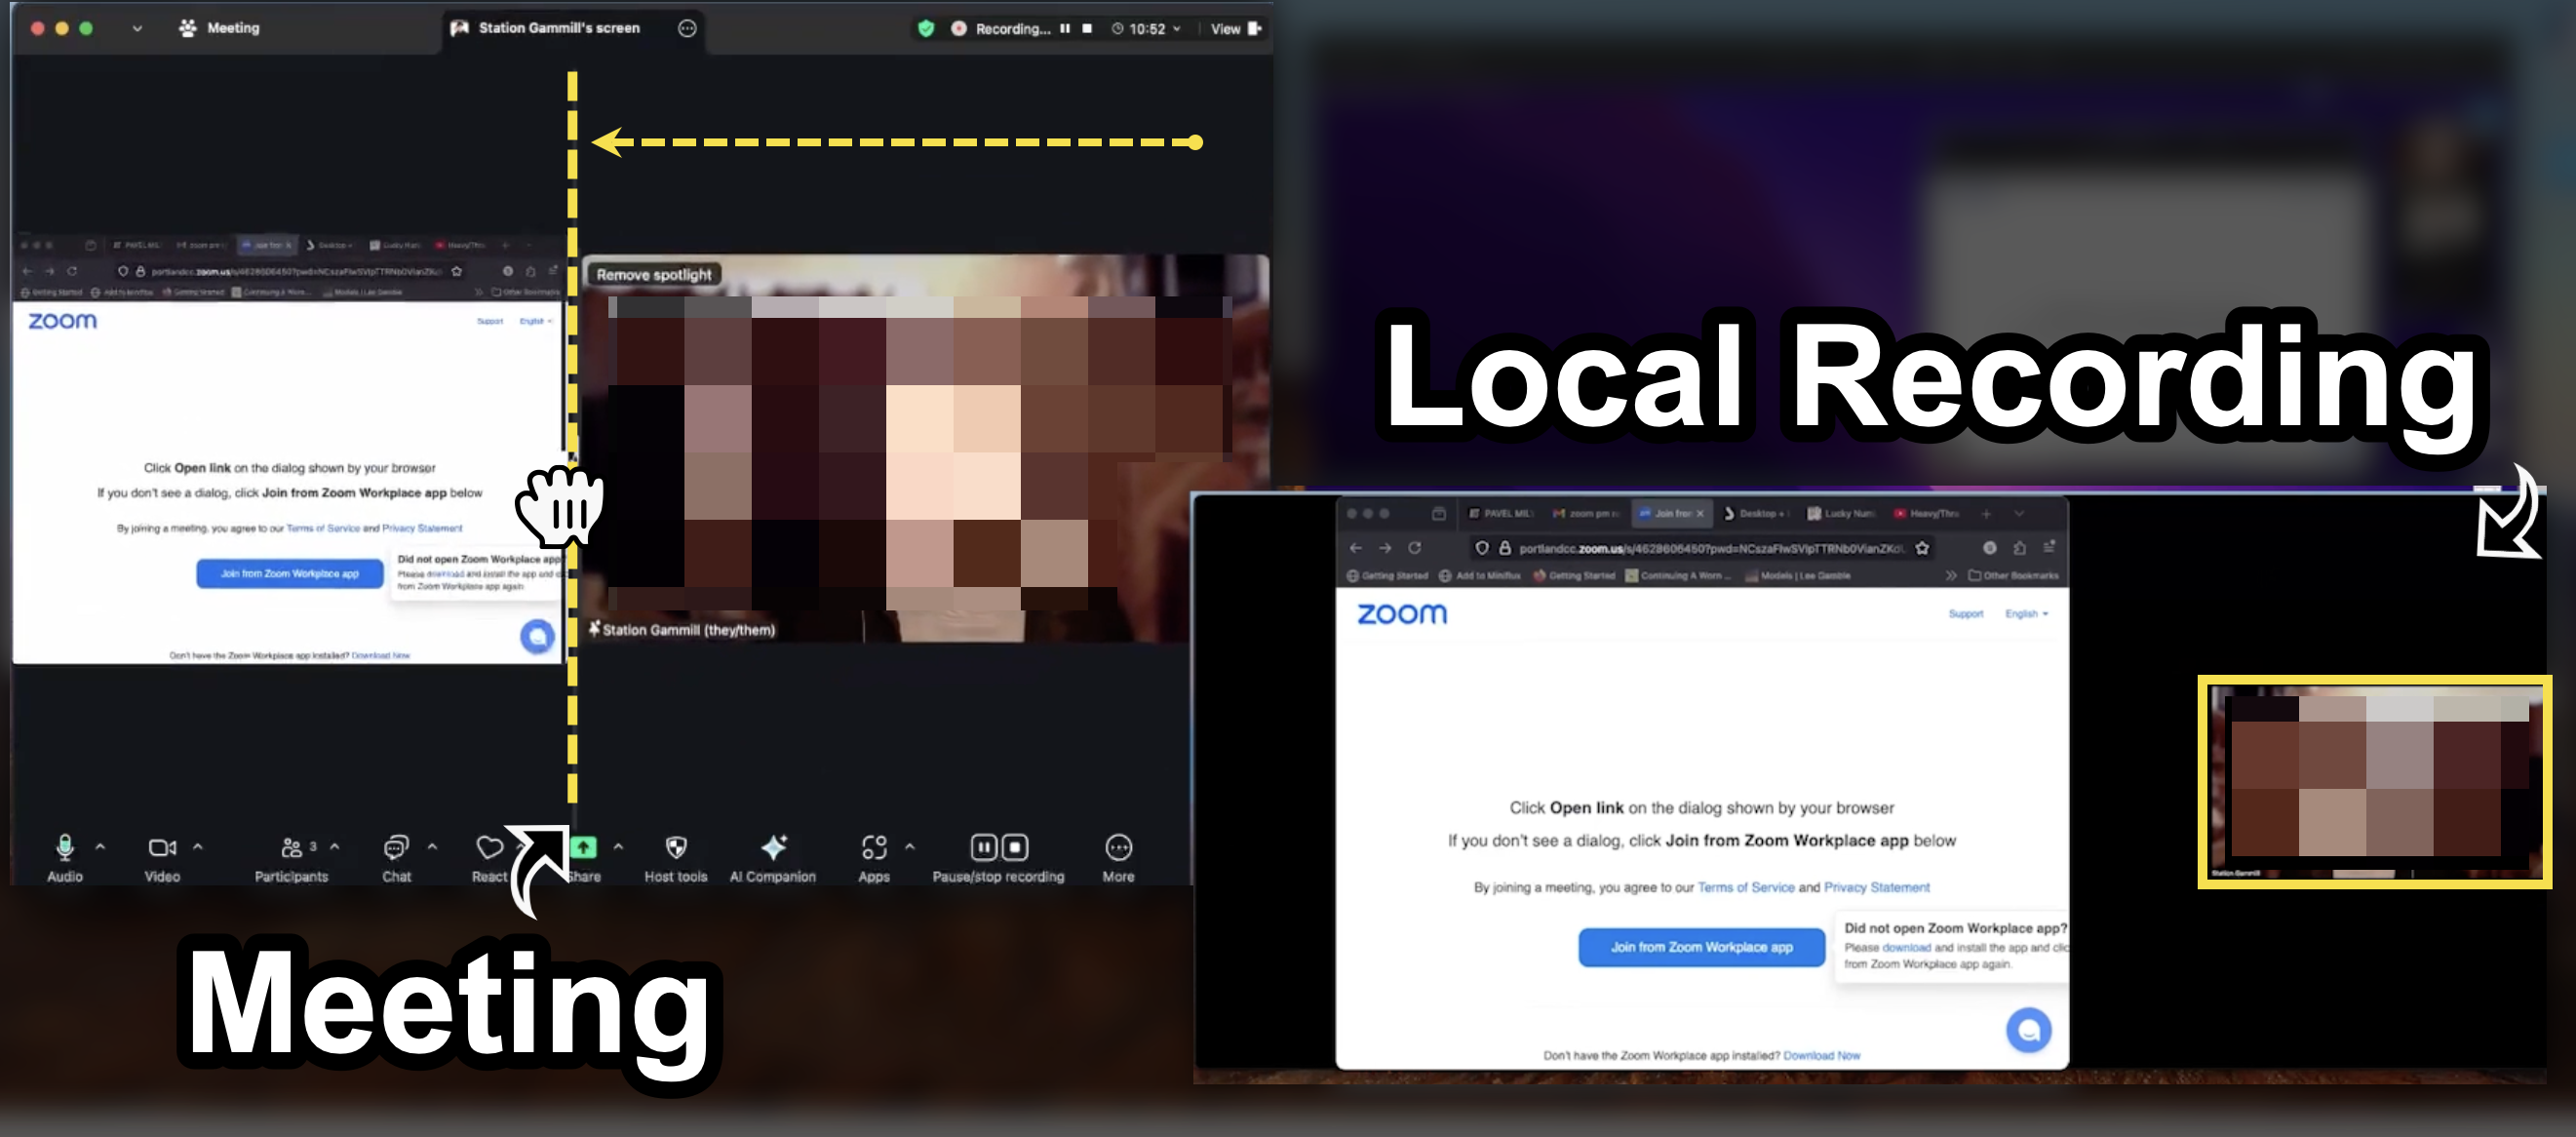
Task: Click the green encryption shield icon
Action: tap(926, 29)
